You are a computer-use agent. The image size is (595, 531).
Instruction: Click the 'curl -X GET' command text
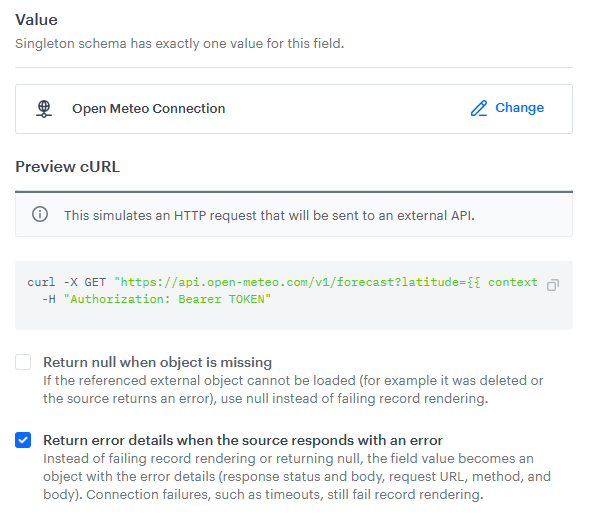coord(67,282)
